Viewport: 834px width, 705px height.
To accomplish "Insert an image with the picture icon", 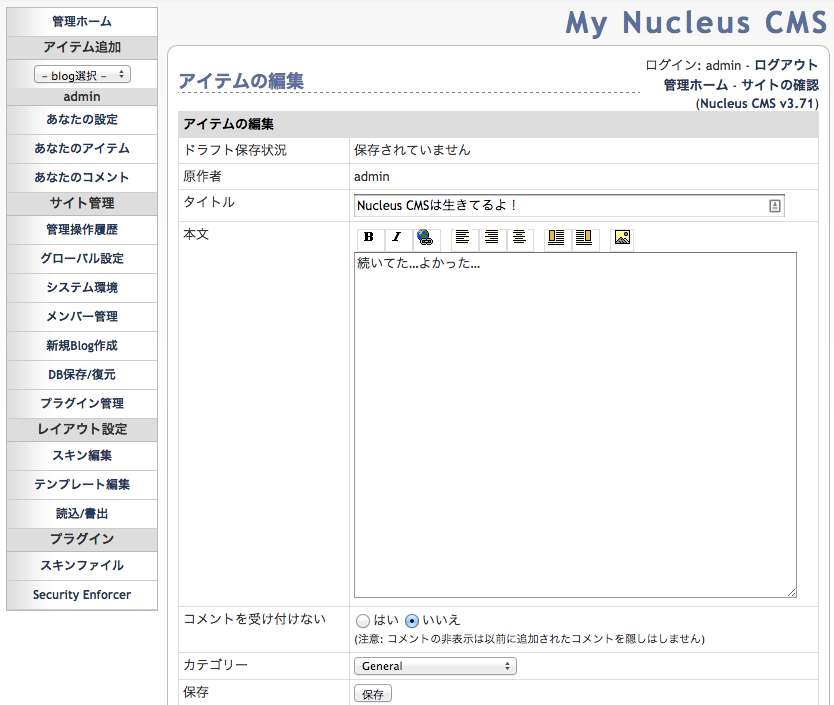I will click(622, 238).
